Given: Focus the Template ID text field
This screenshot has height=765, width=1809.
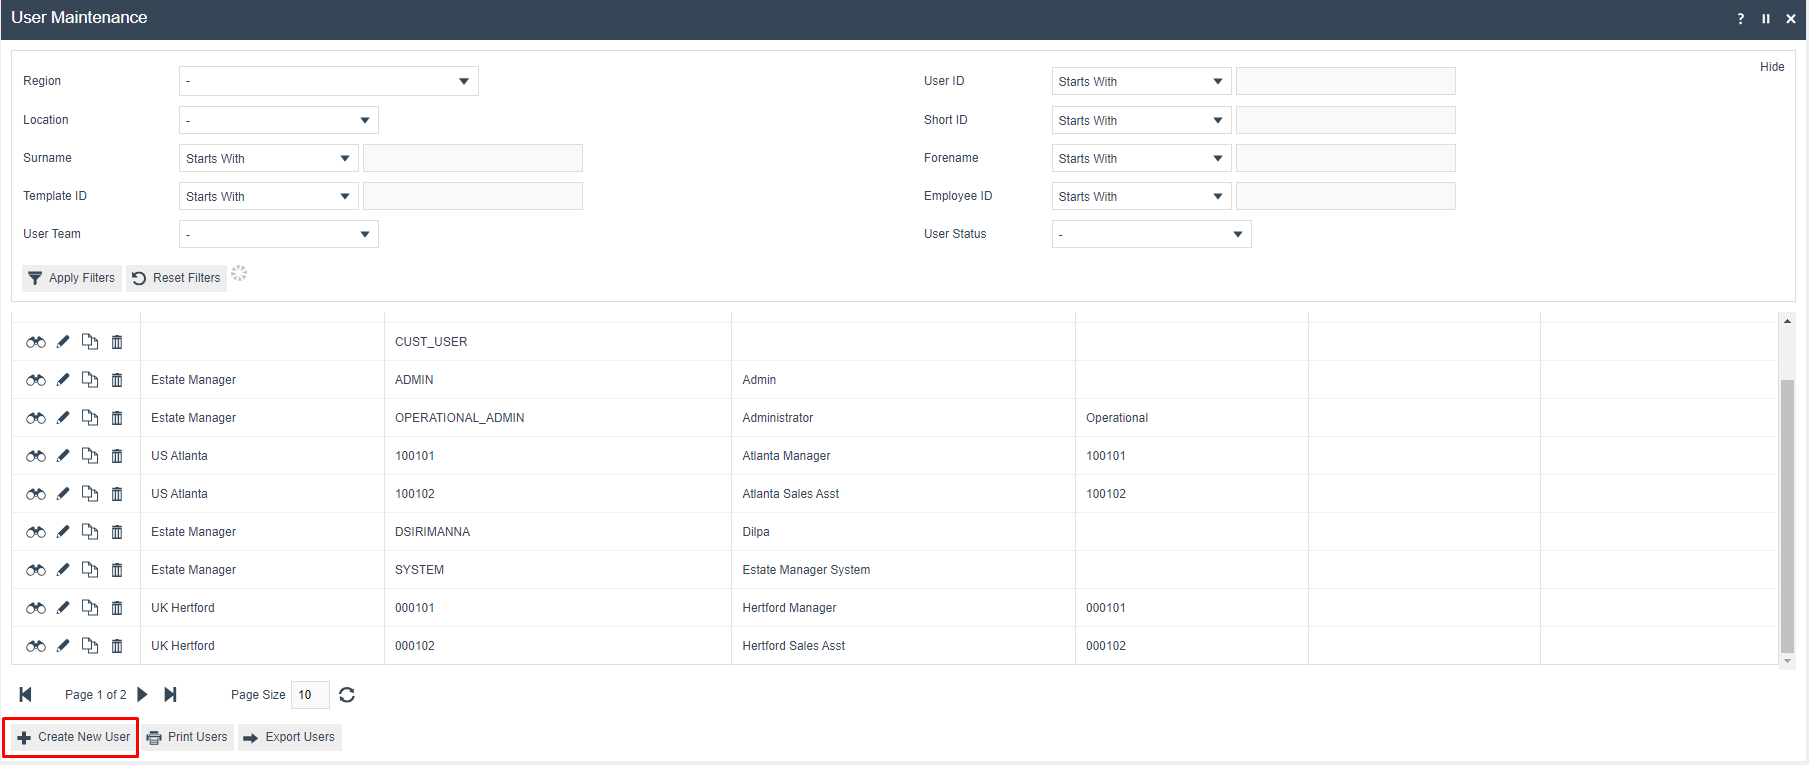Looking at the screenshot, I should click(x=473, y=196).
